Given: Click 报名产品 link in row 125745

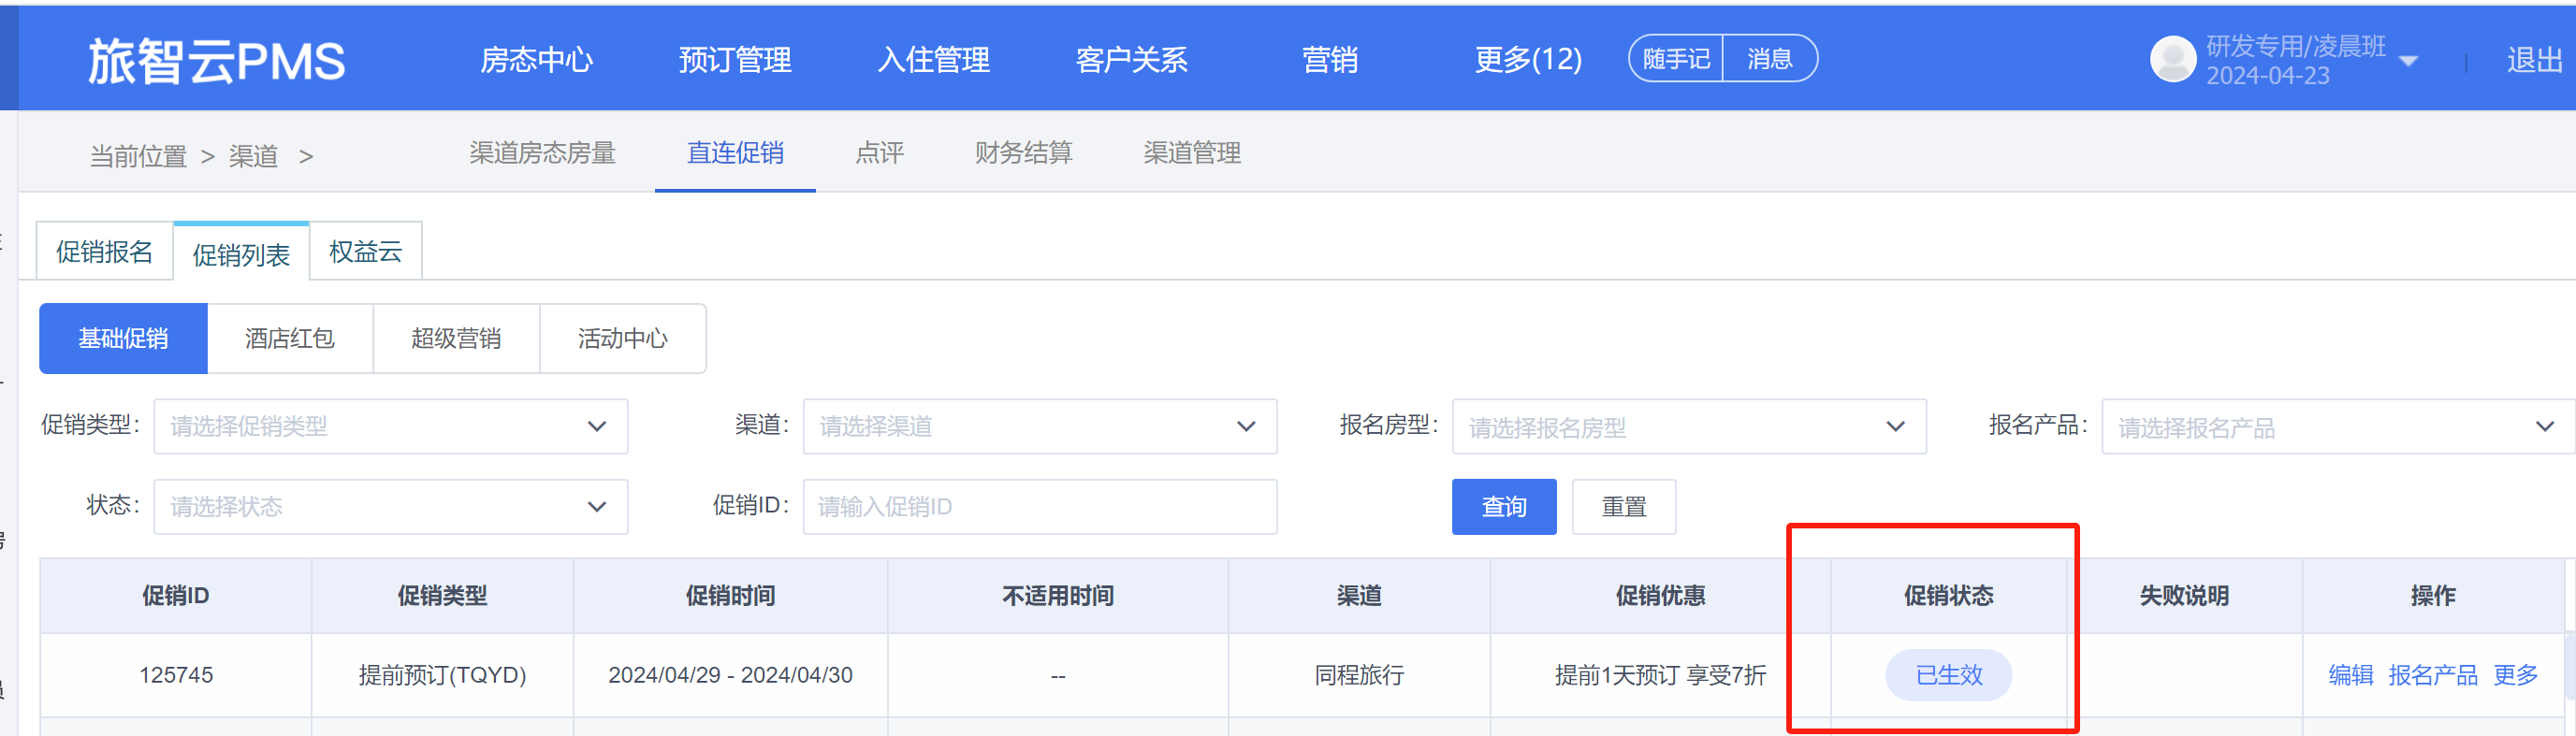Looking at the screenshot, I should pos(2432,675).
